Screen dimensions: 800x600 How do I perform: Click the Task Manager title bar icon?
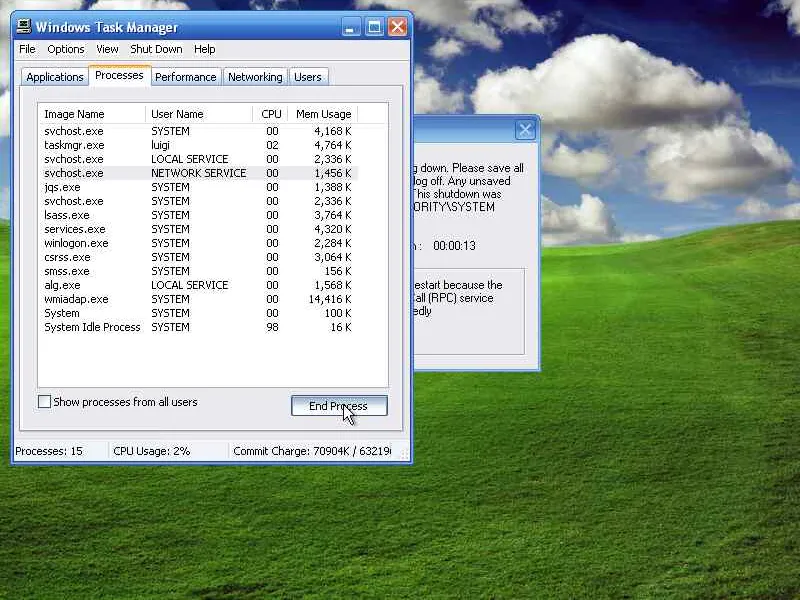tap(23, 27)
